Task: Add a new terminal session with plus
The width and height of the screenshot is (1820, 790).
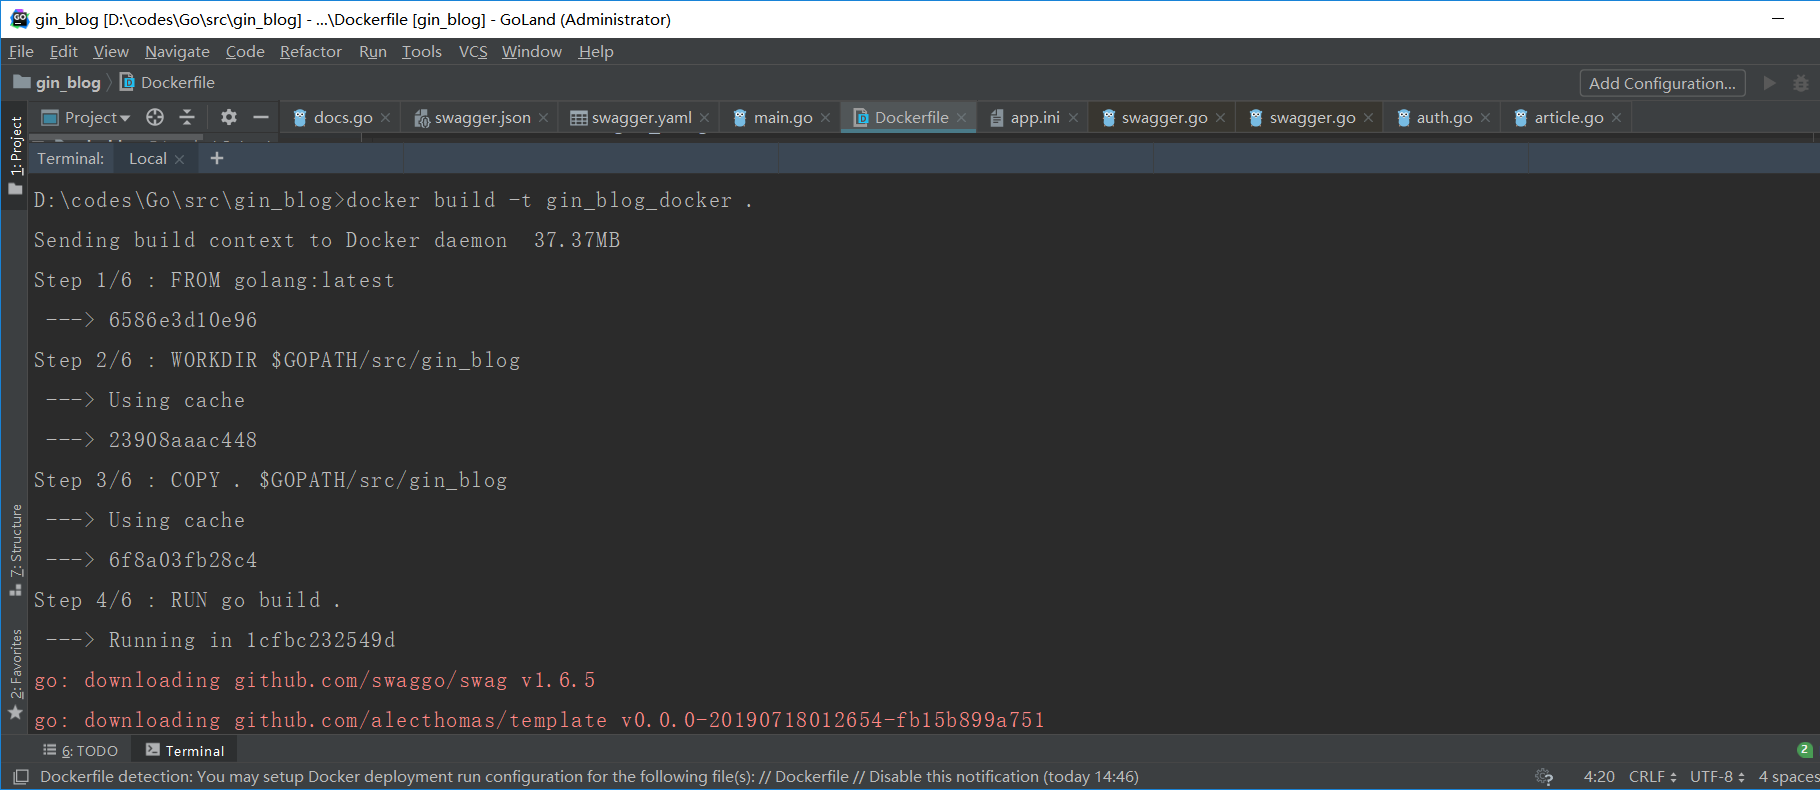Action: coord(217,159)
